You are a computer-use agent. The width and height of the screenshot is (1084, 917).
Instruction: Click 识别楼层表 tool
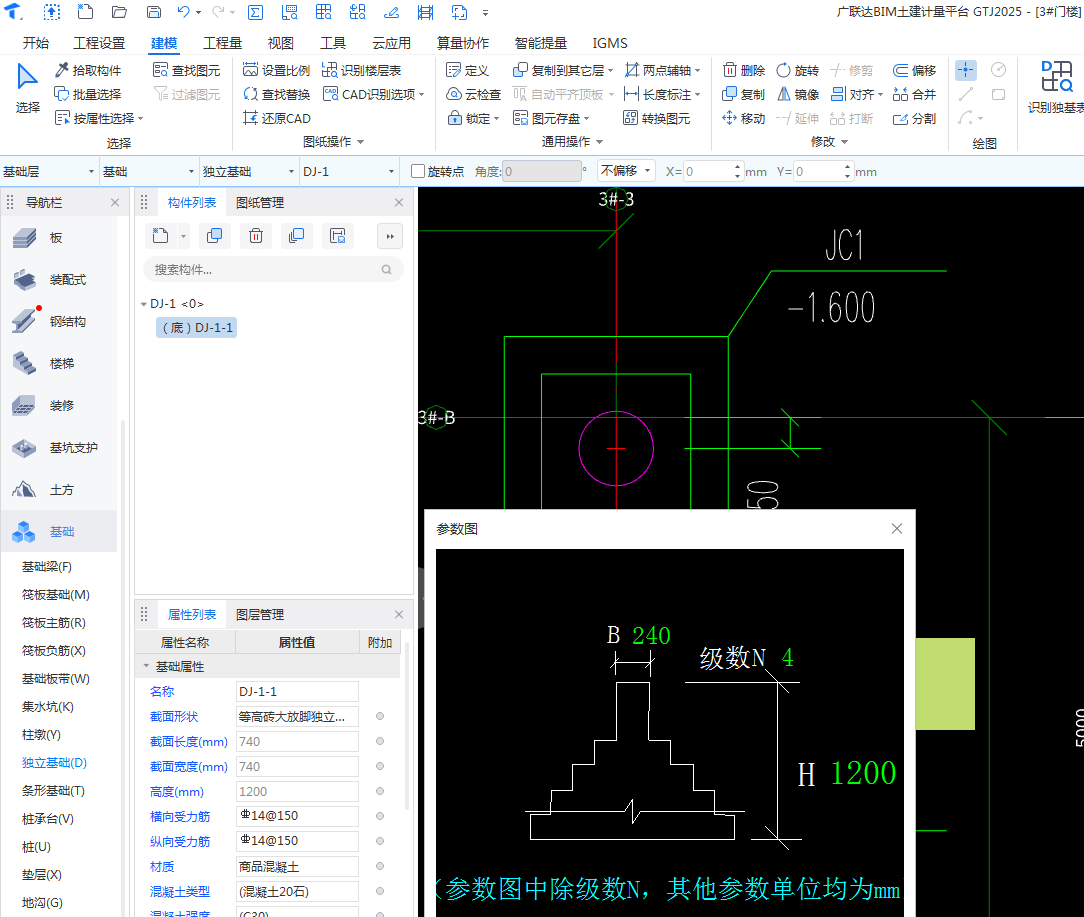(361, 71)
